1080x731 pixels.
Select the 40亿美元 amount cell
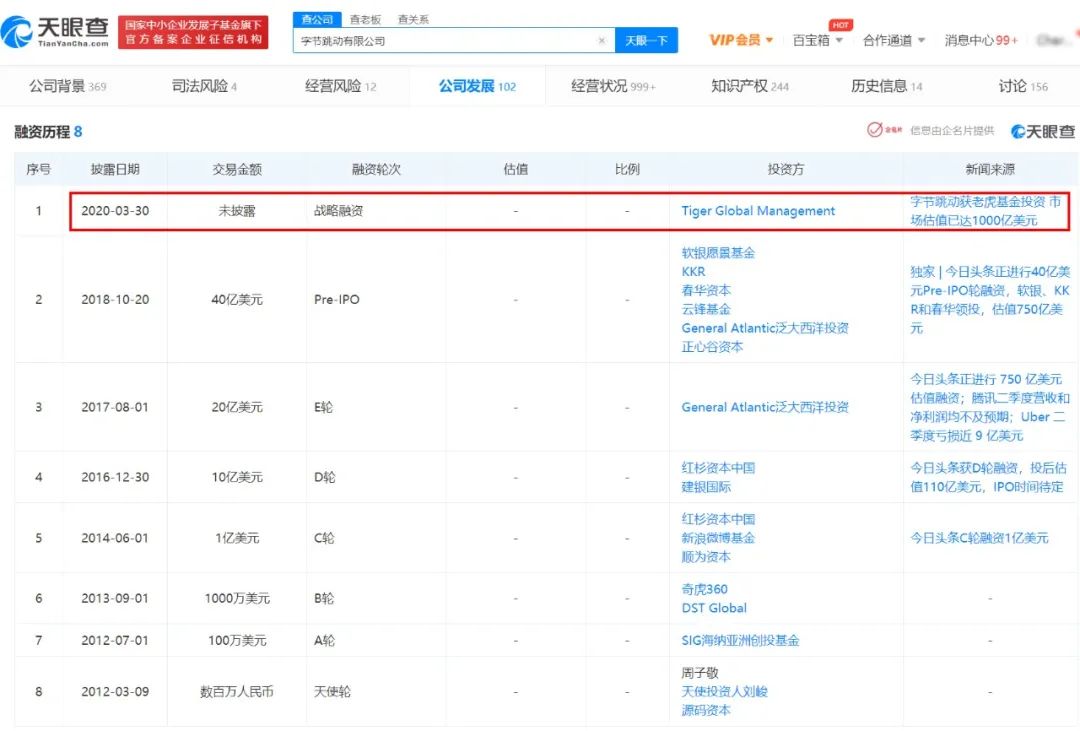click(x=237, y=300)
